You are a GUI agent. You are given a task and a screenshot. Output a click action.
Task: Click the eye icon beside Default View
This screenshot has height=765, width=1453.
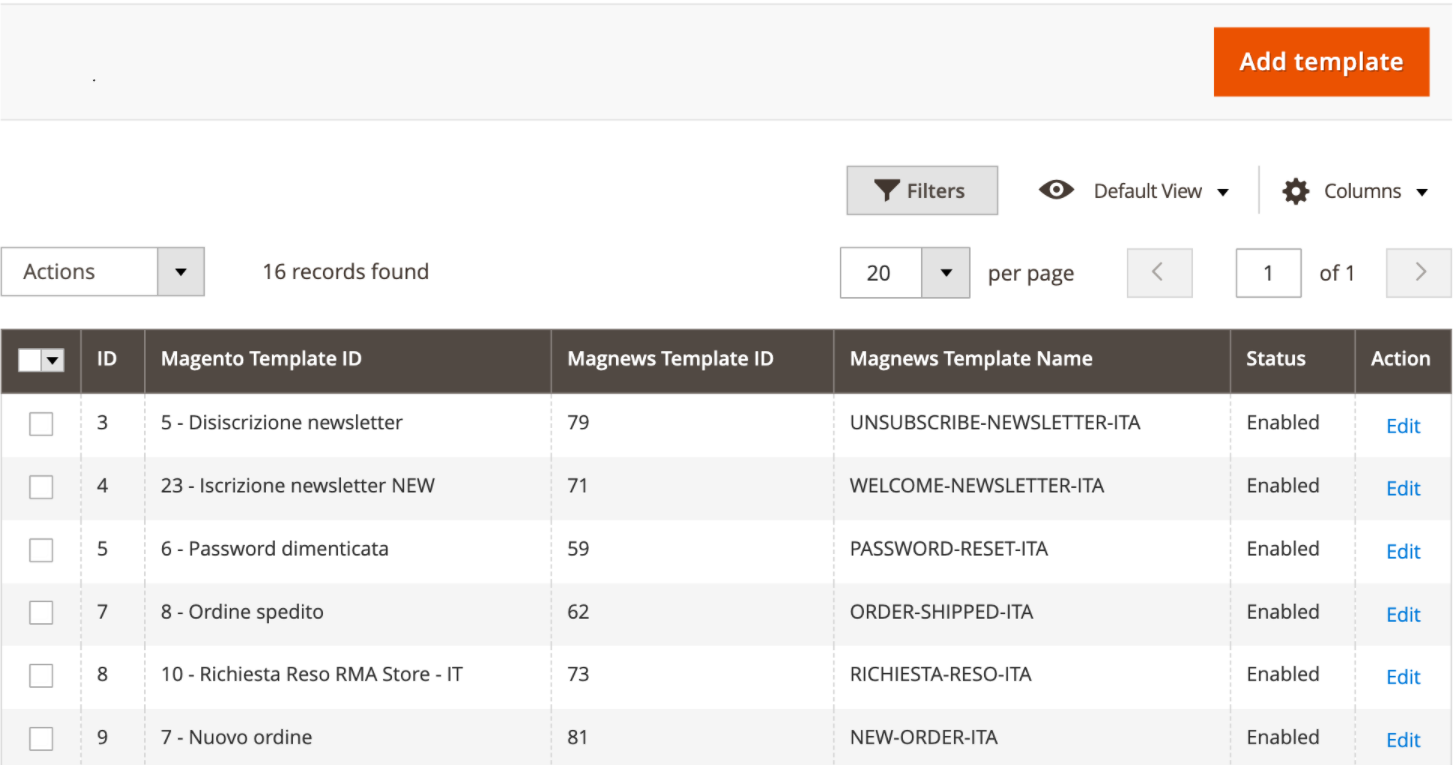click(1056, 190)
